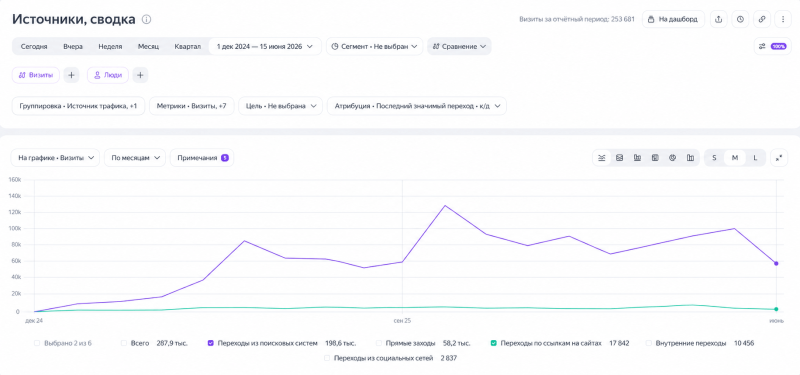Image resolution: width=800 pixels, height=375 pixels.
Task: Open the 'Цель • Не выбрана' dropdown
Action: pyautogui.click(x=281, y=106)
